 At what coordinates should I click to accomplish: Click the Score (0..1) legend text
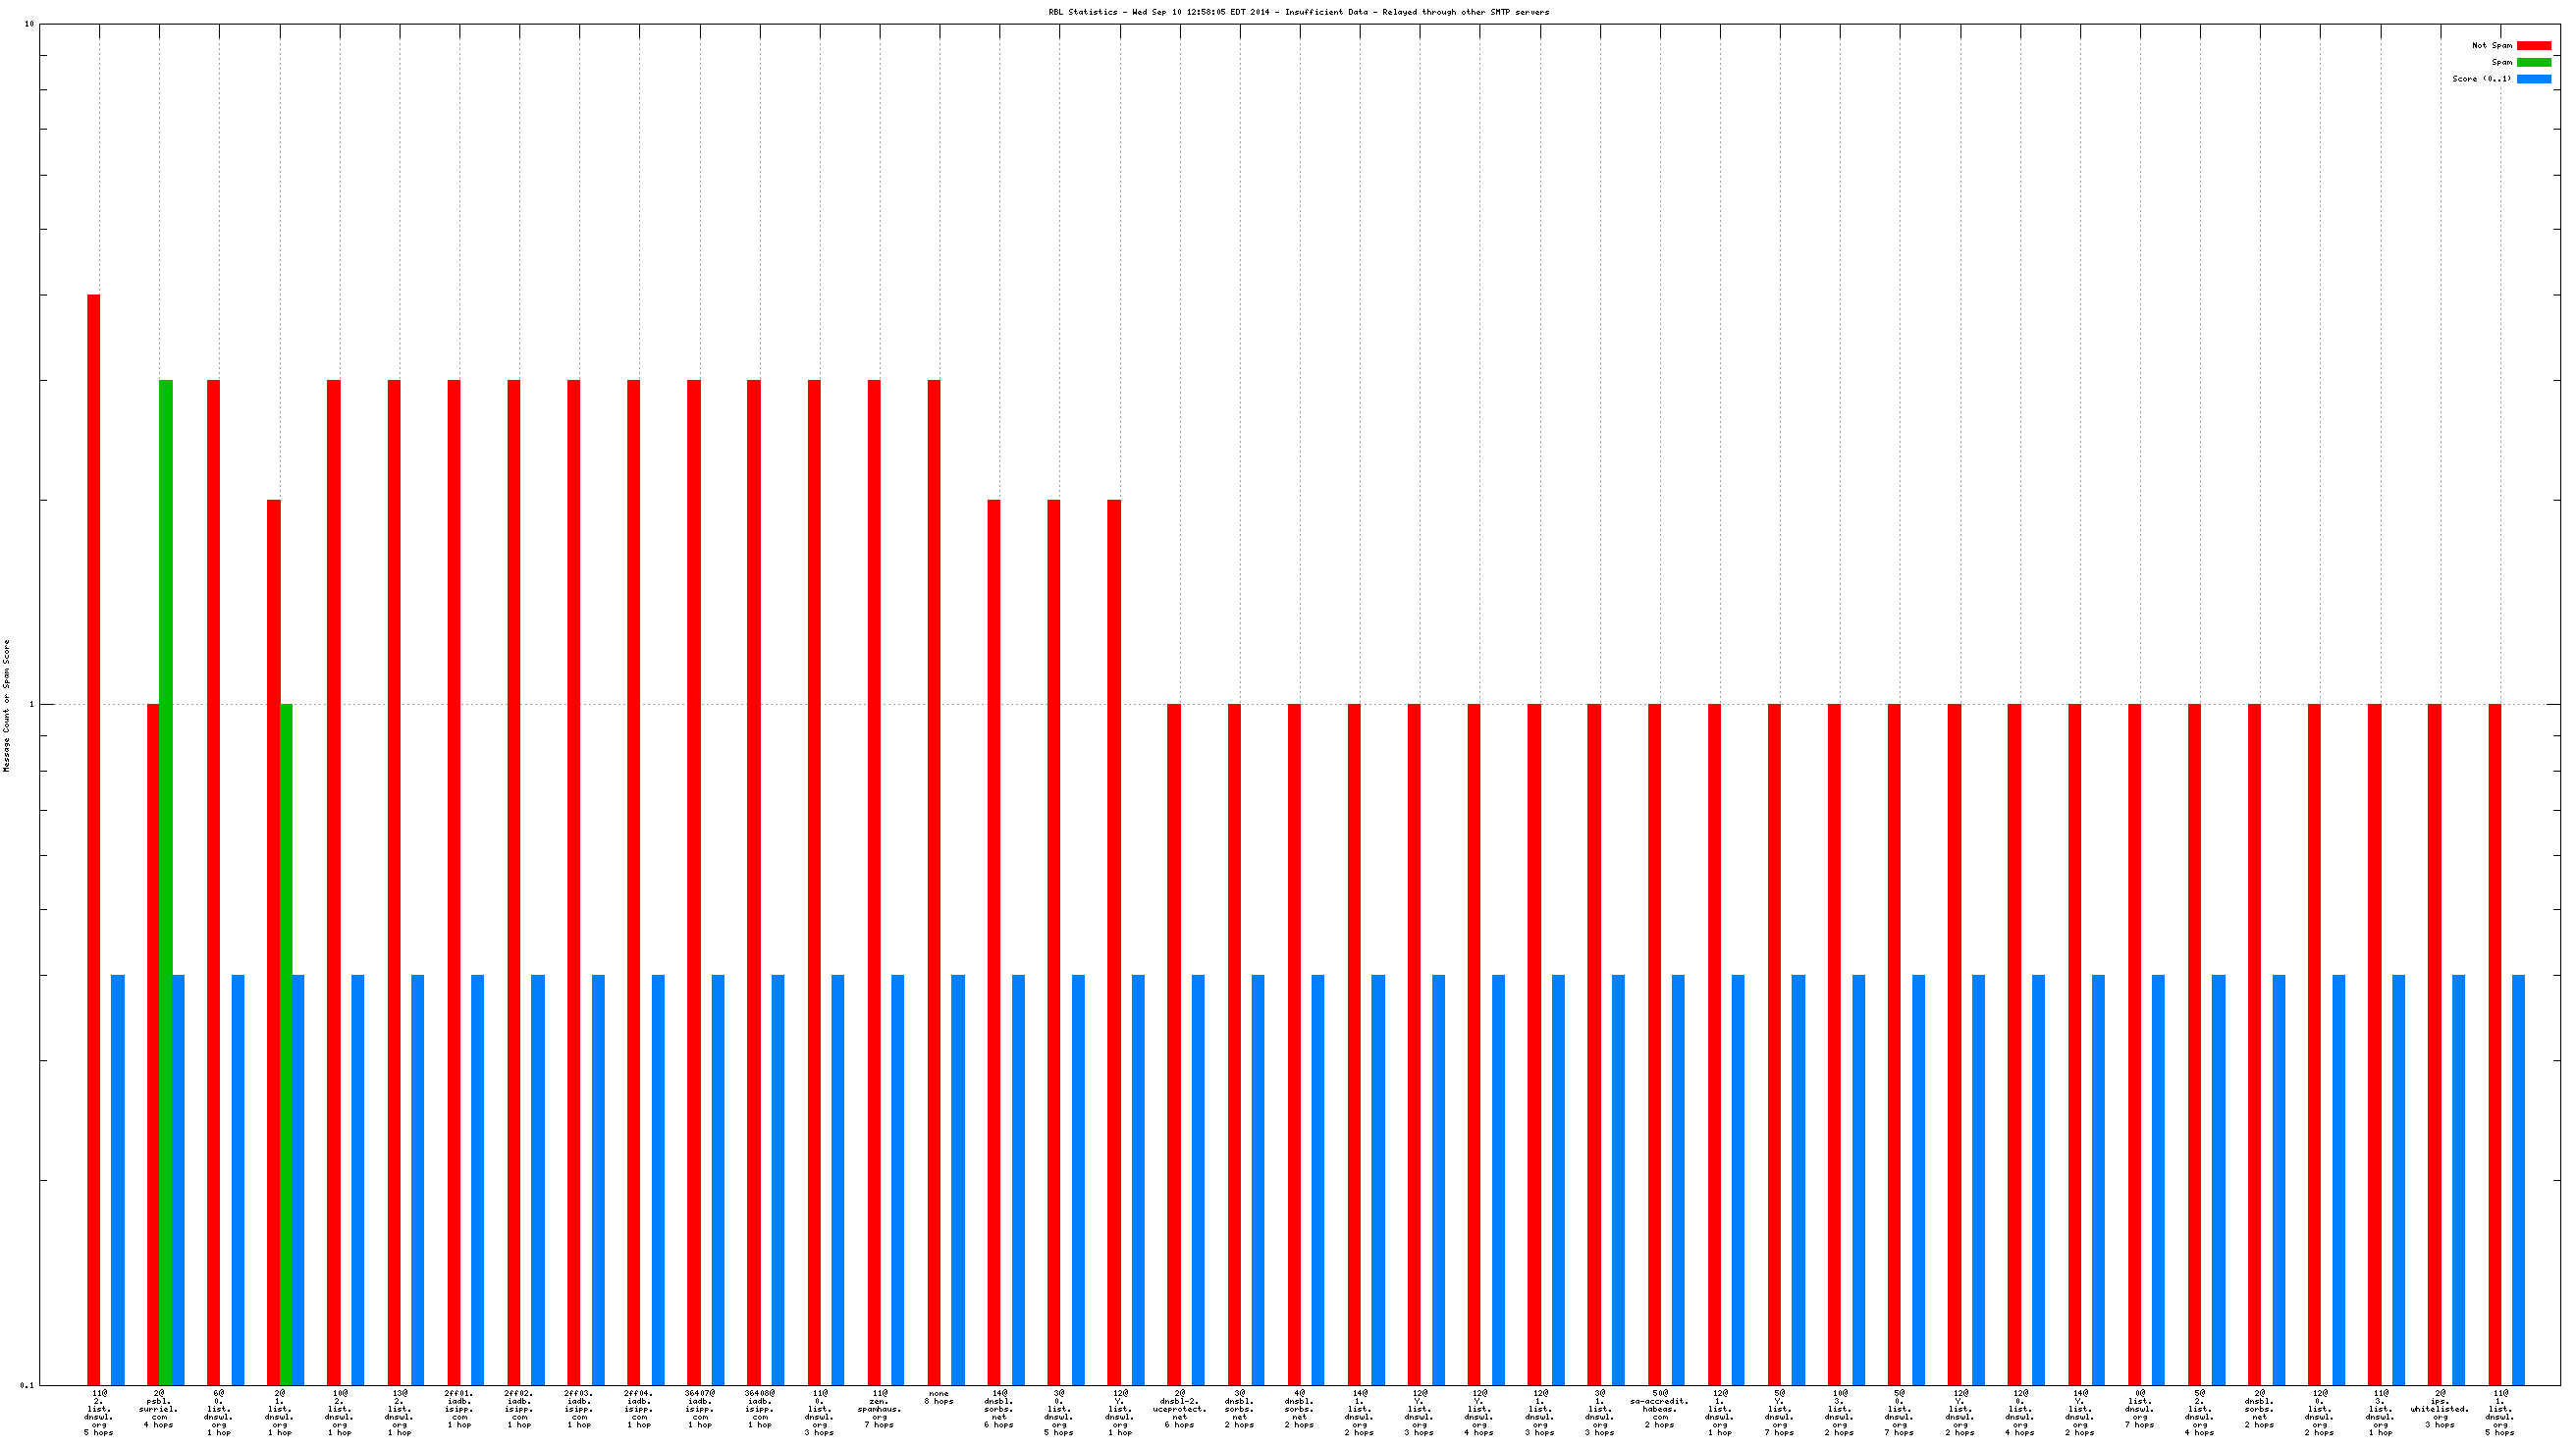coord(2481,79)
